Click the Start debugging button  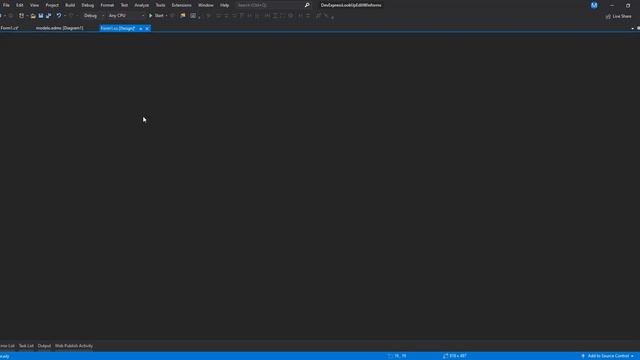coord(156,16)
